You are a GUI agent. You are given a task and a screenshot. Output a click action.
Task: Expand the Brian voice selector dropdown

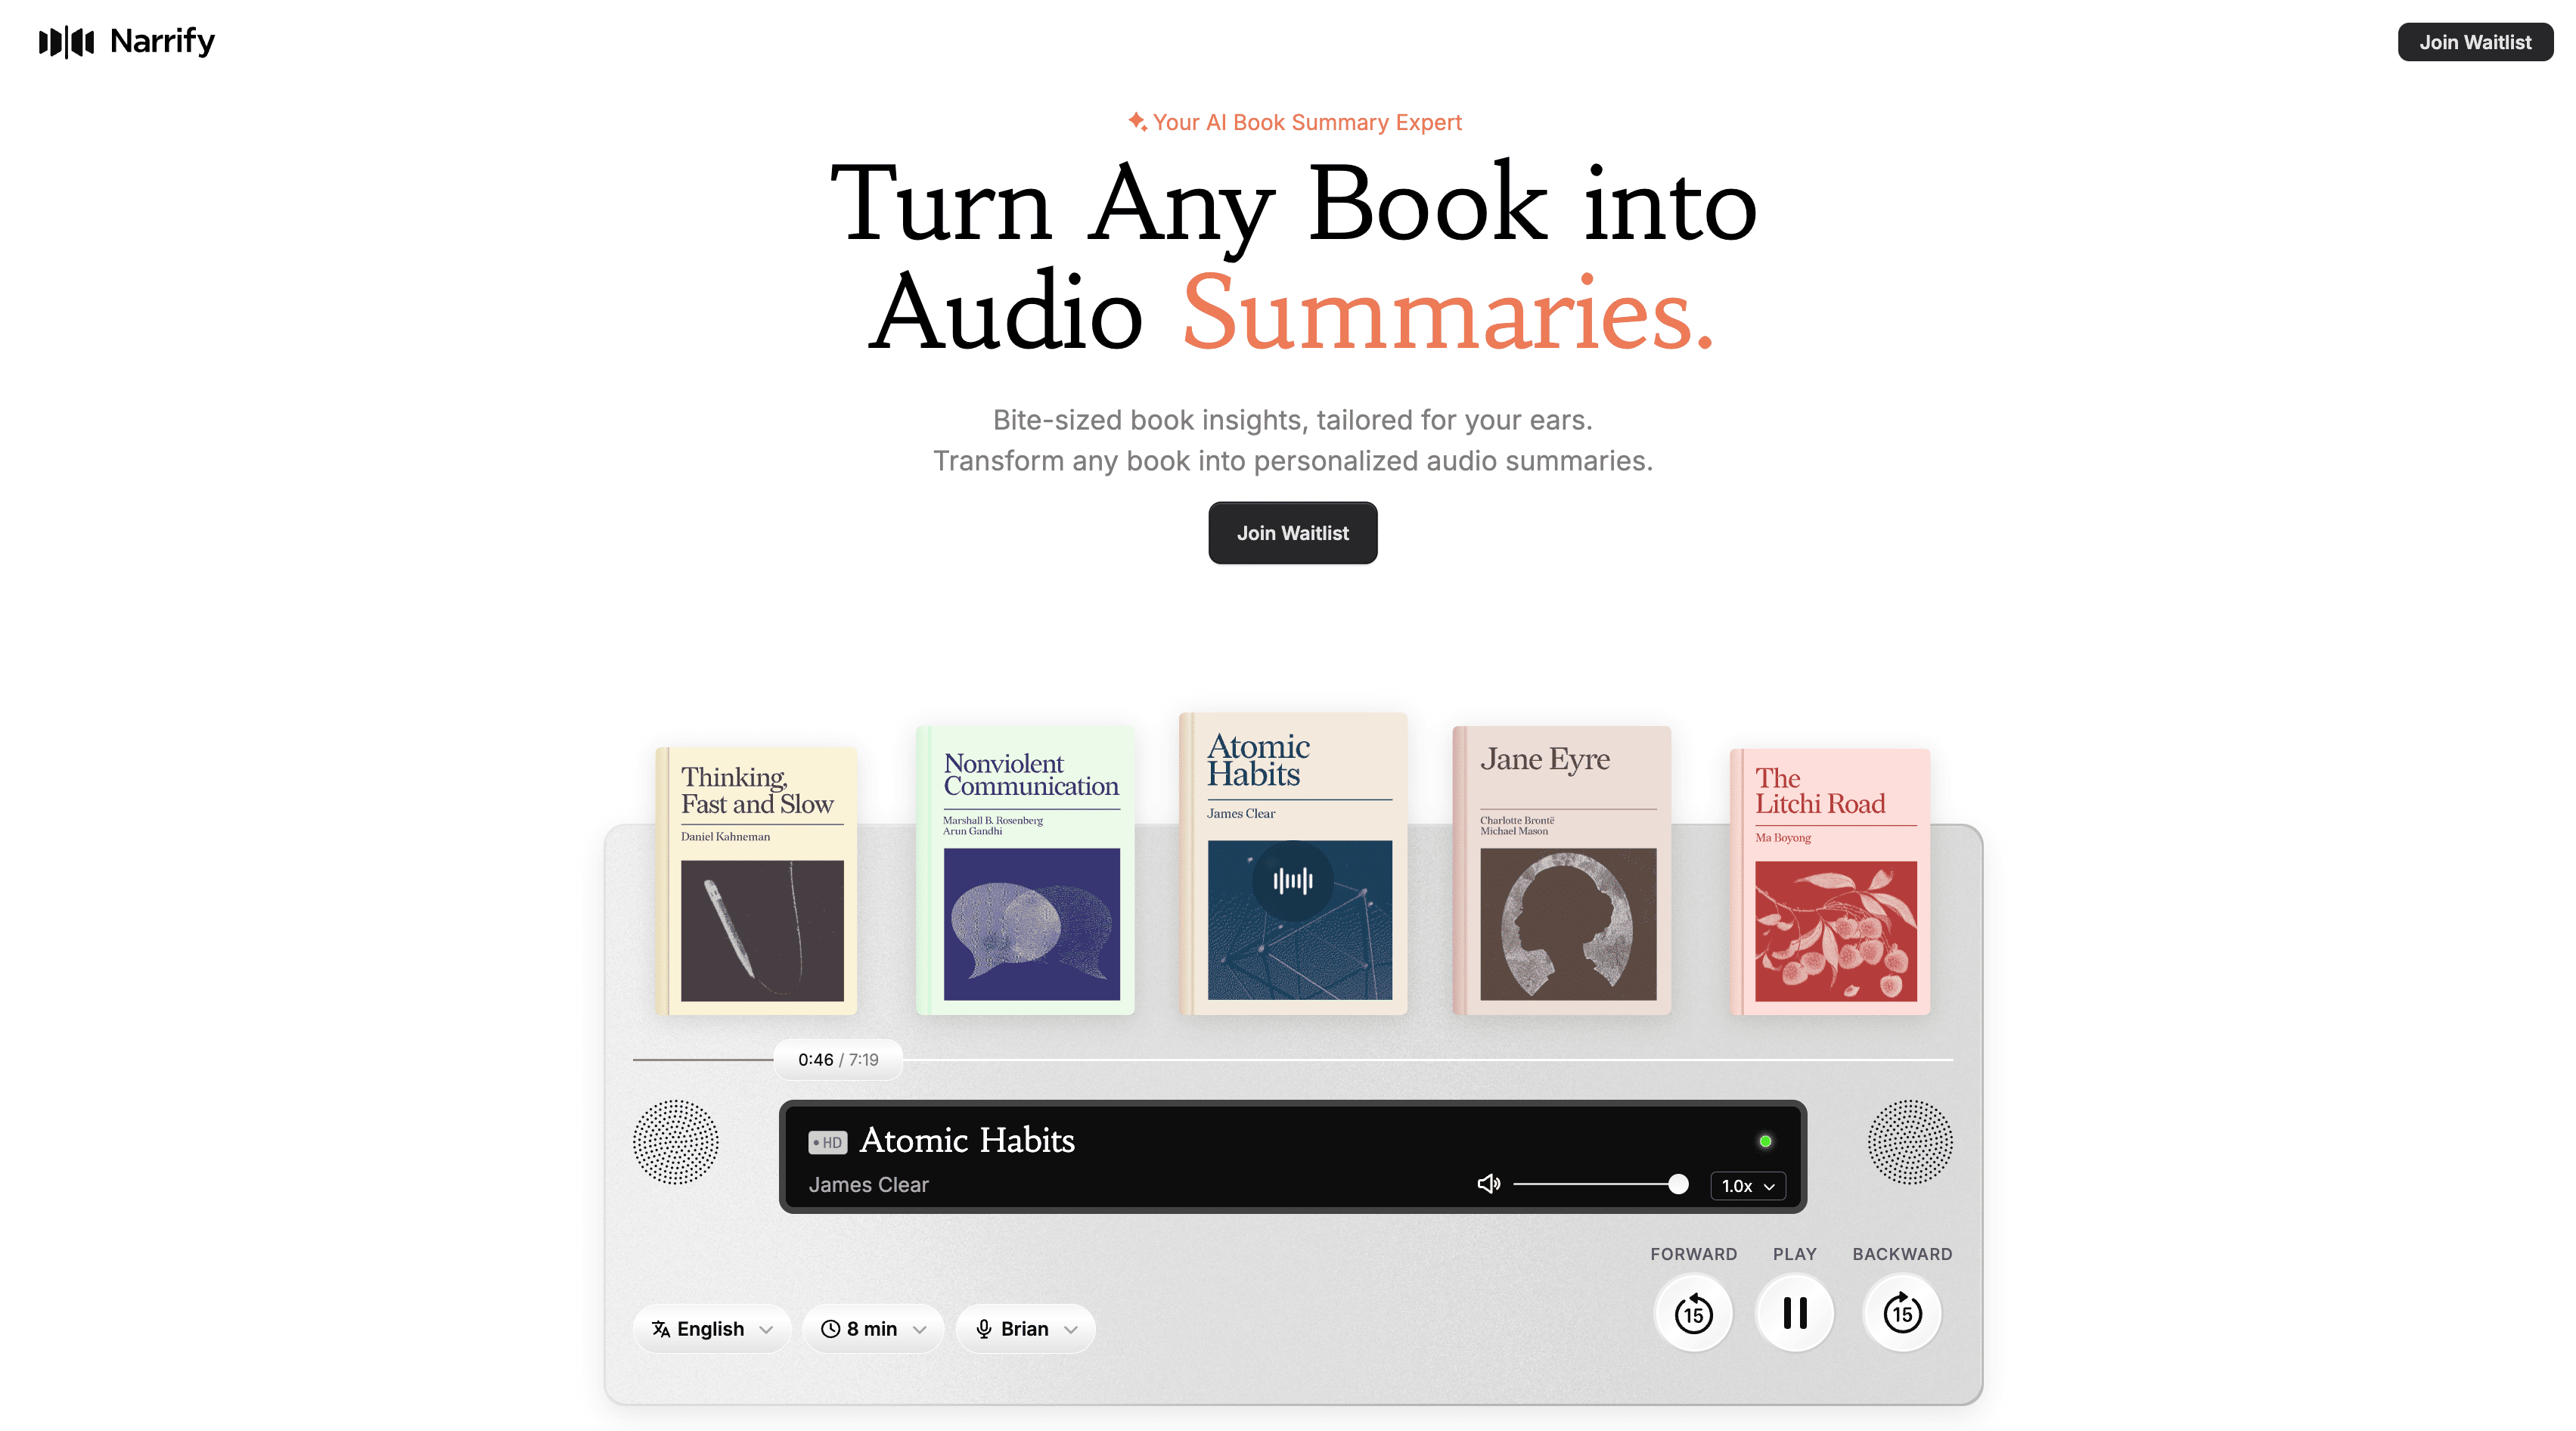1029,1329
